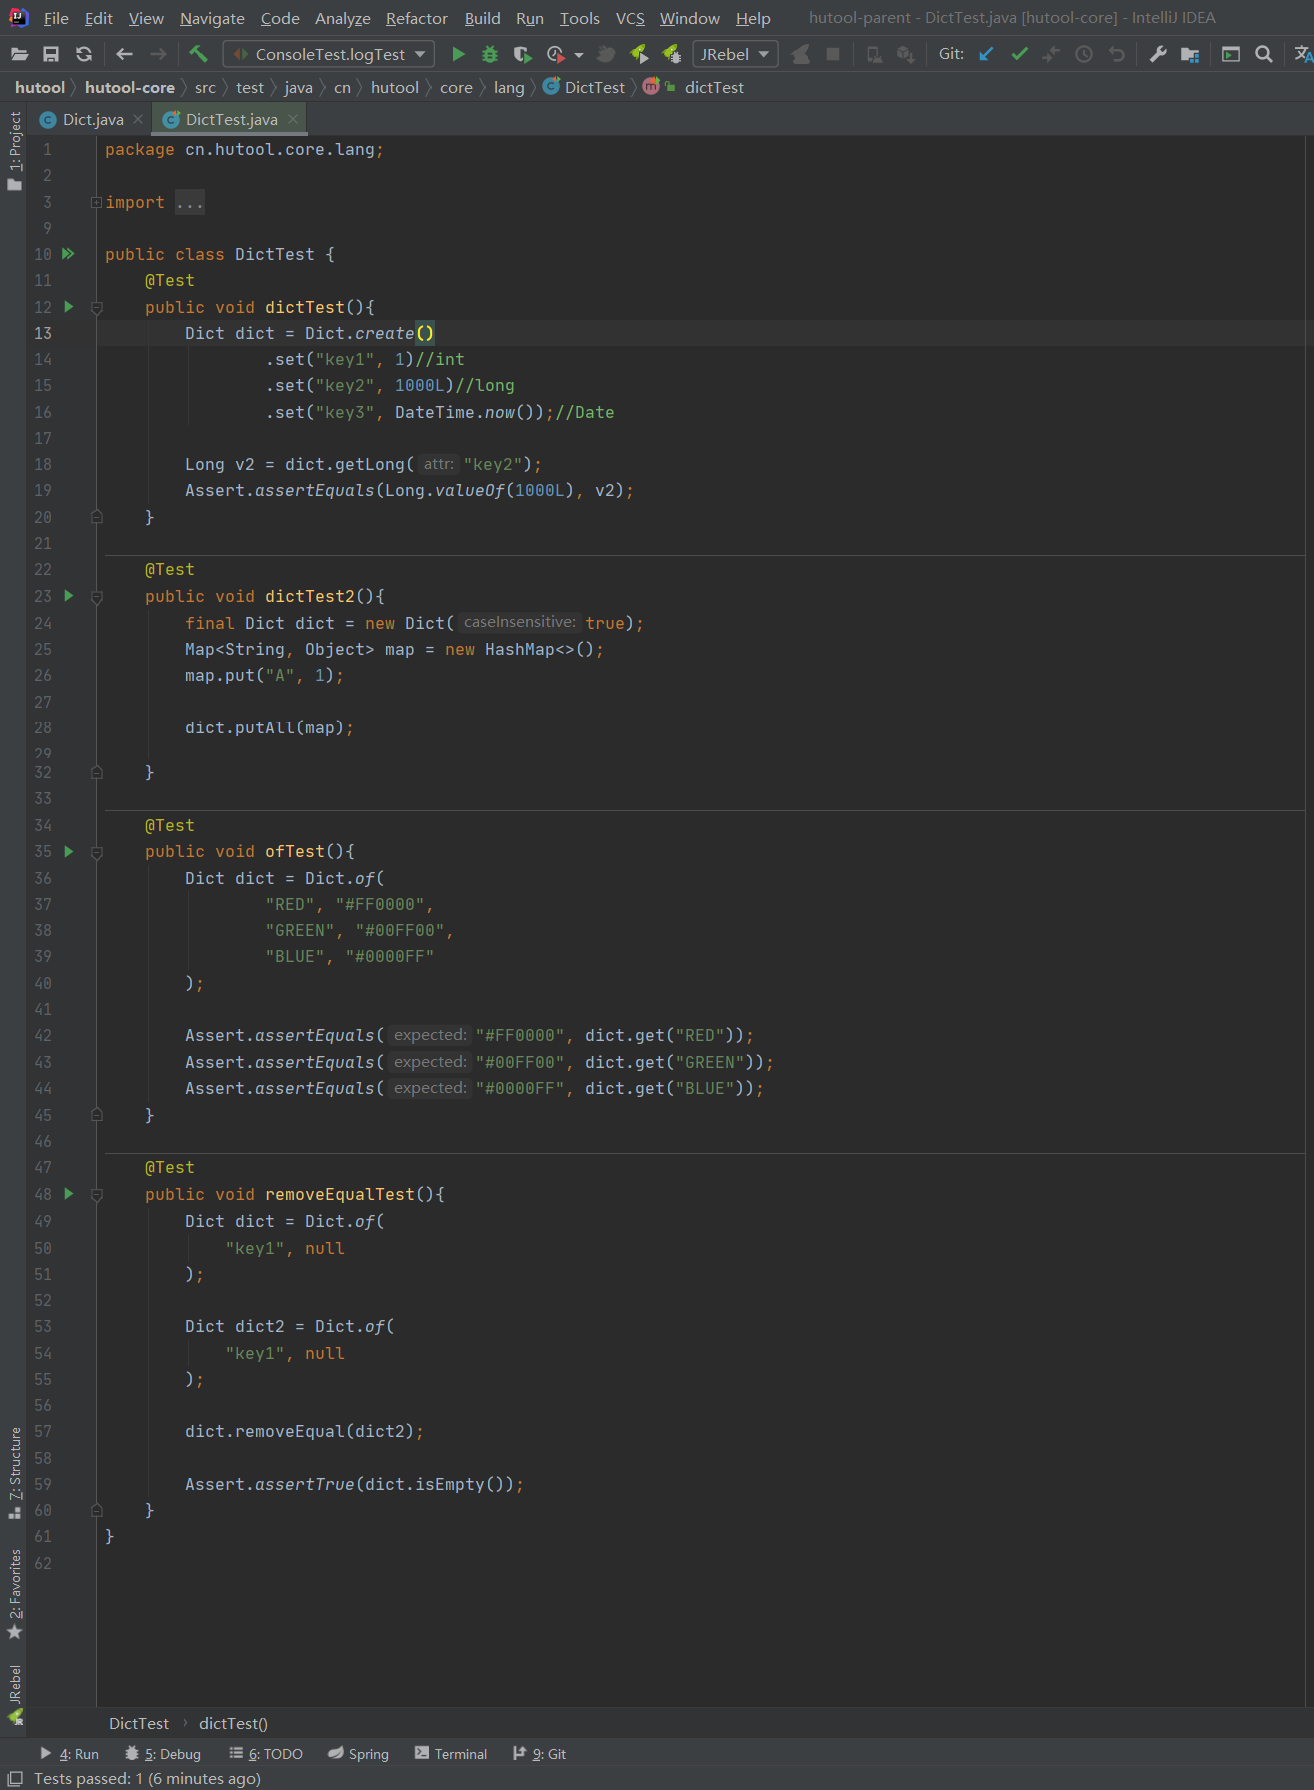1314x1790 pixels.
Task: Close the Dict.java tab
Action: coord(138,119)
